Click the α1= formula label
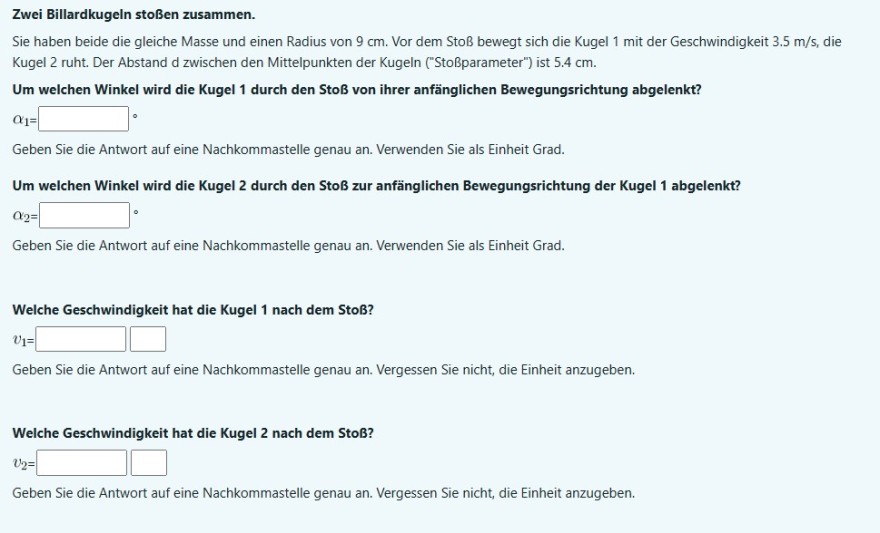880x533 pixels. tap(25, 120)
